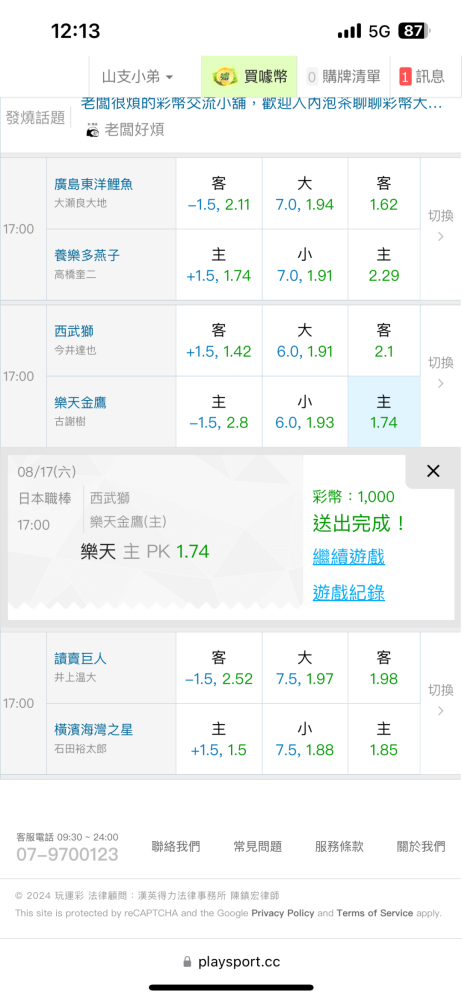
Task: Select 大 7.5, 1.97 over option
Action: [x=305, y=668]
